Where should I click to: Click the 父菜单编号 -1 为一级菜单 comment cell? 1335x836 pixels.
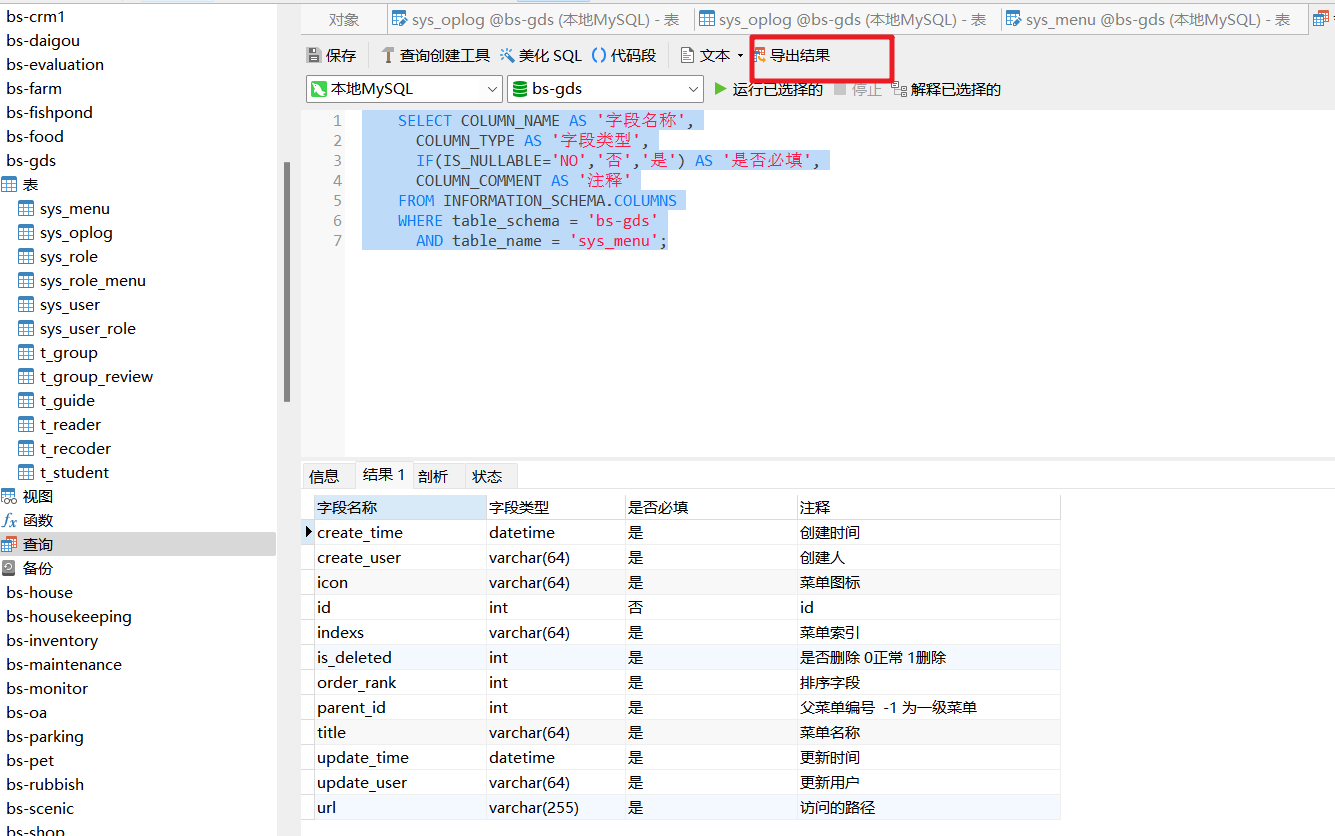point(929,707)
